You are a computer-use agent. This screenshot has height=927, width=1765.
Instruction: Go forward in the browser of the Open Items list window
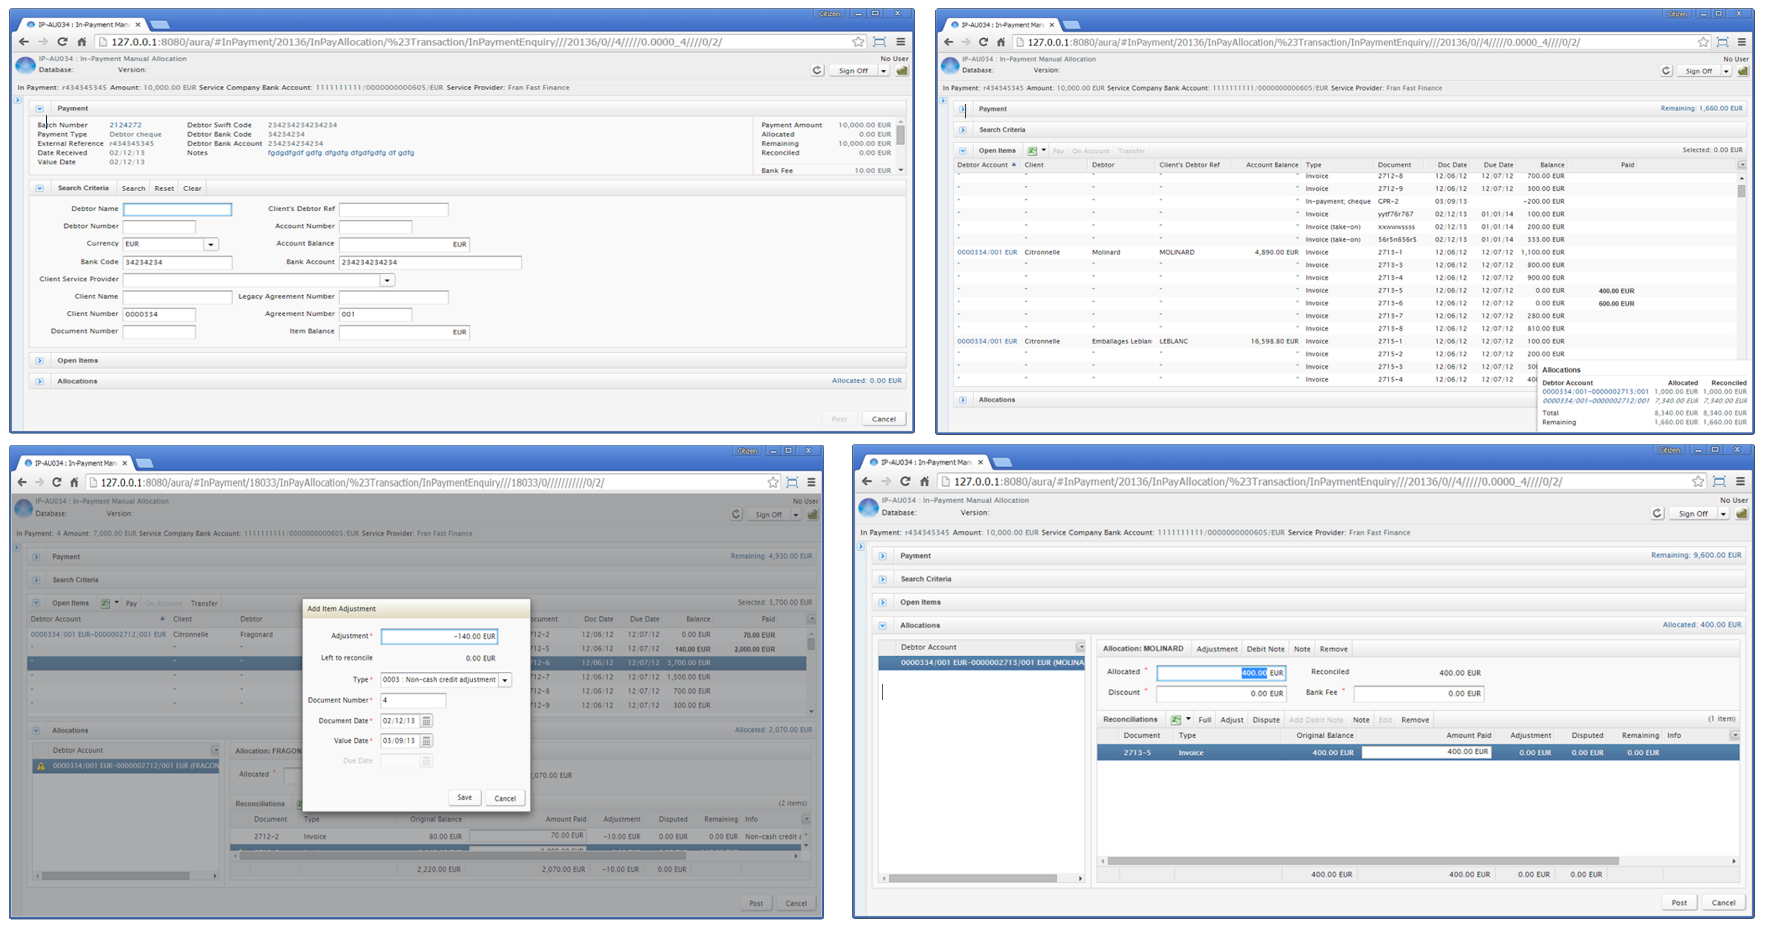(965, 42)
